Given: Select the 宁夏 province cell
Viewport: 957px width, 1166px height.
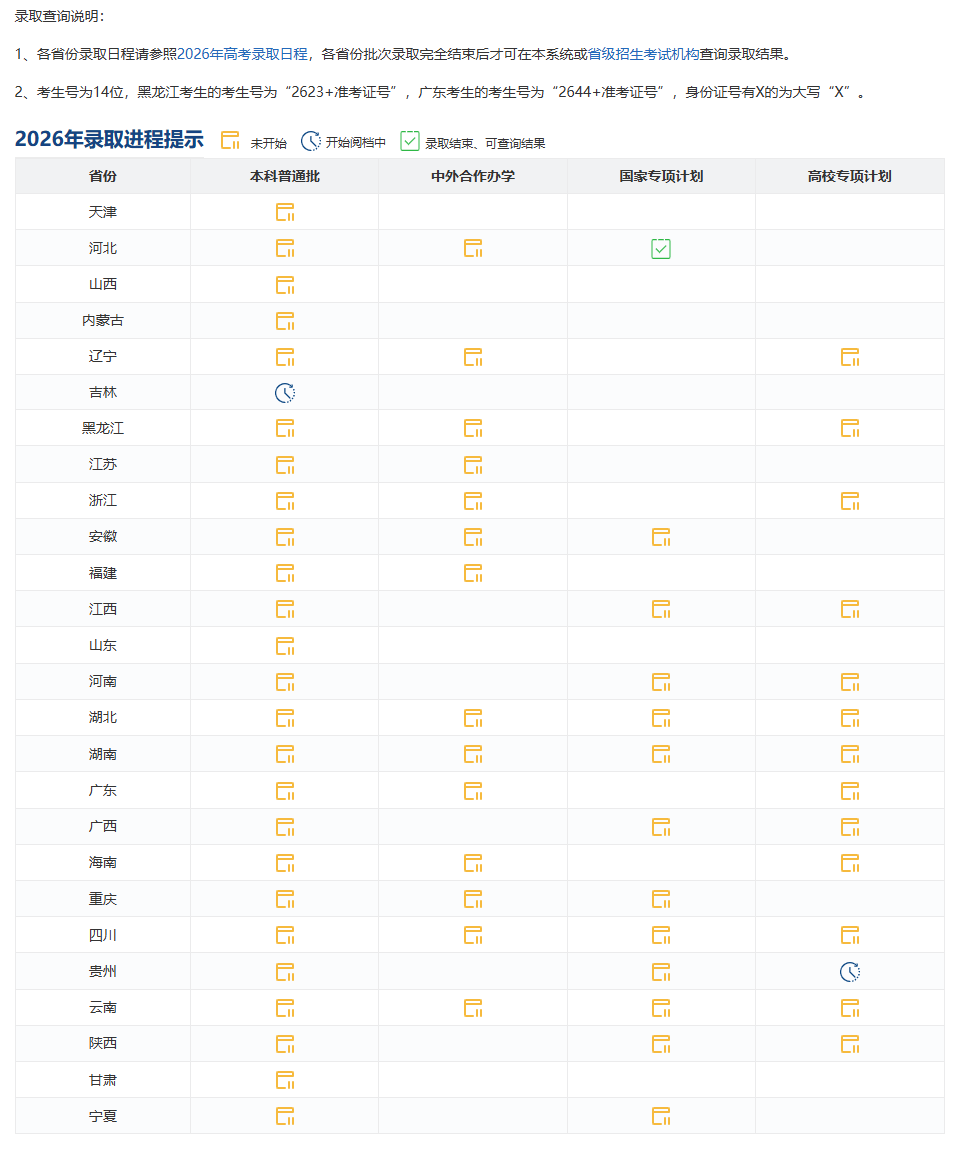Looking at the screenshot, I should (x=103, y=1116).
